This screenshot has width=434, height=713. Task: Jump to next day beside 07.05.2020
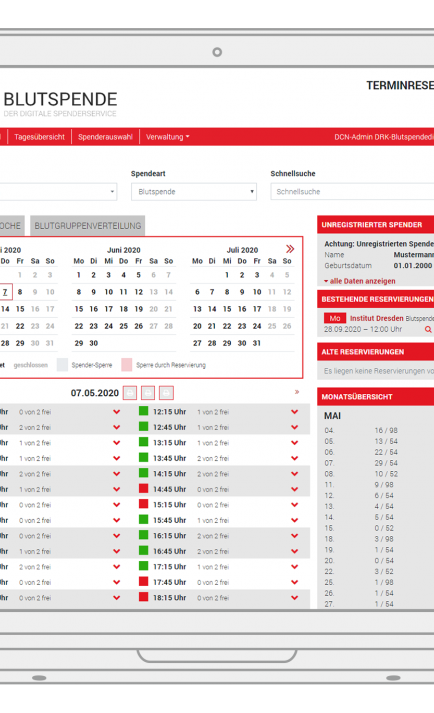coord(297,392)
